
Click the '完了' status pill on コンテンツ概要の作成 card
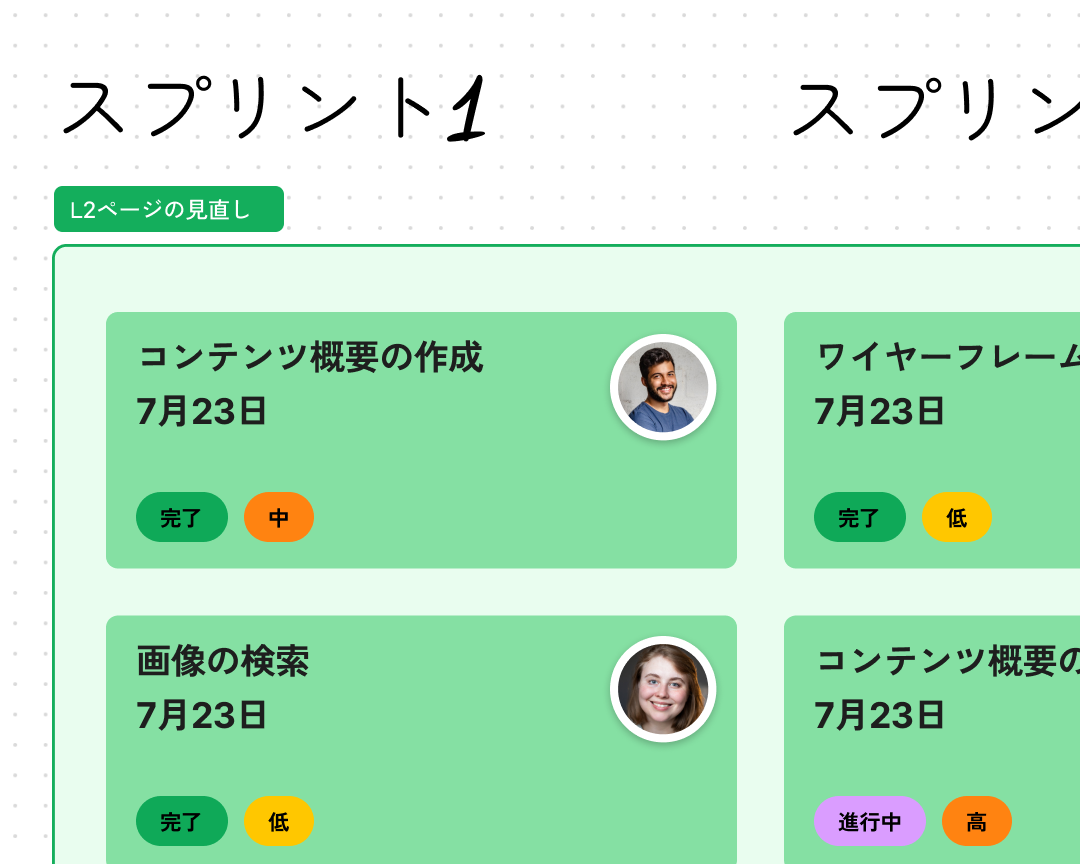click(181, 517)
